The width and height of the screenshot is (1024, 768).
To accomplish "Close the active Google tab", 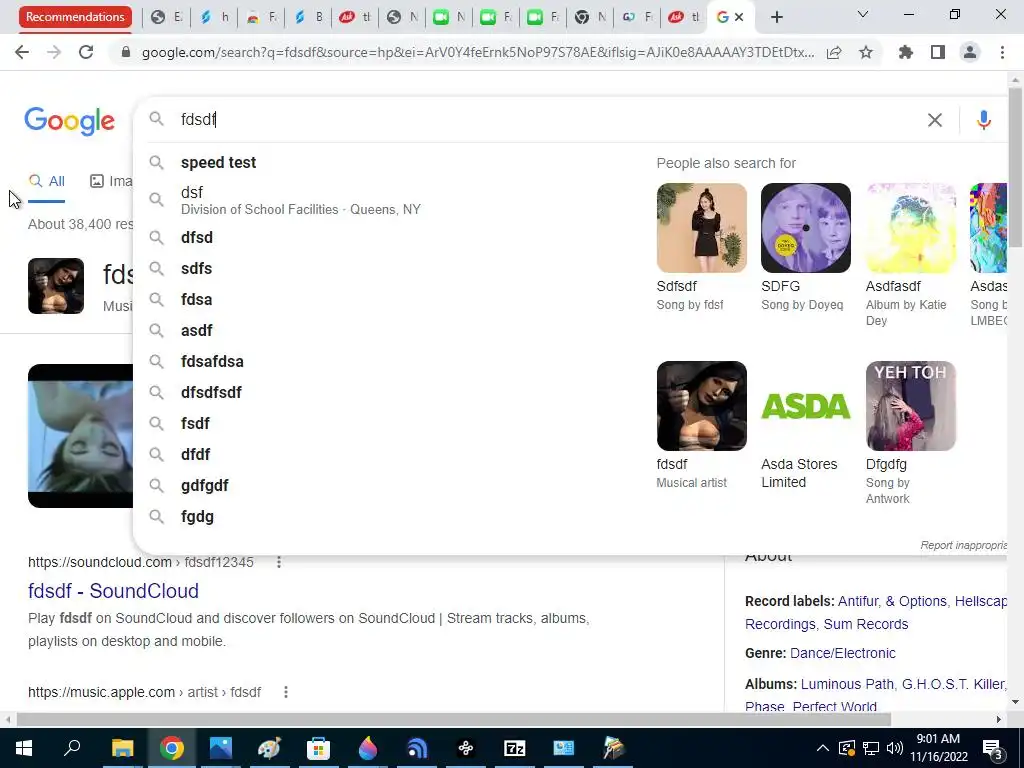I will 739,17.
